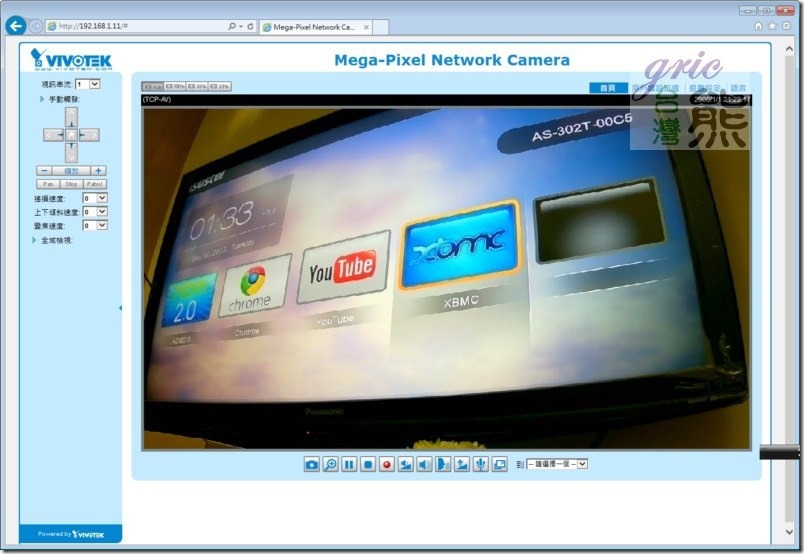Open the client settings tab
804x554 pixels.
655,88
